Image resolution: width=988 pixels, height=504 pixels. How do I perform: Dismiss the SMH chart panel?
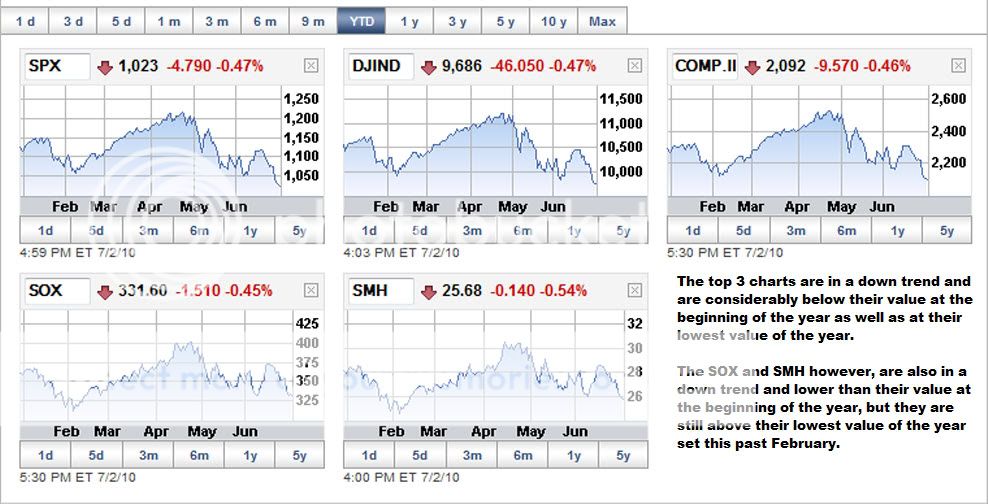635,291
